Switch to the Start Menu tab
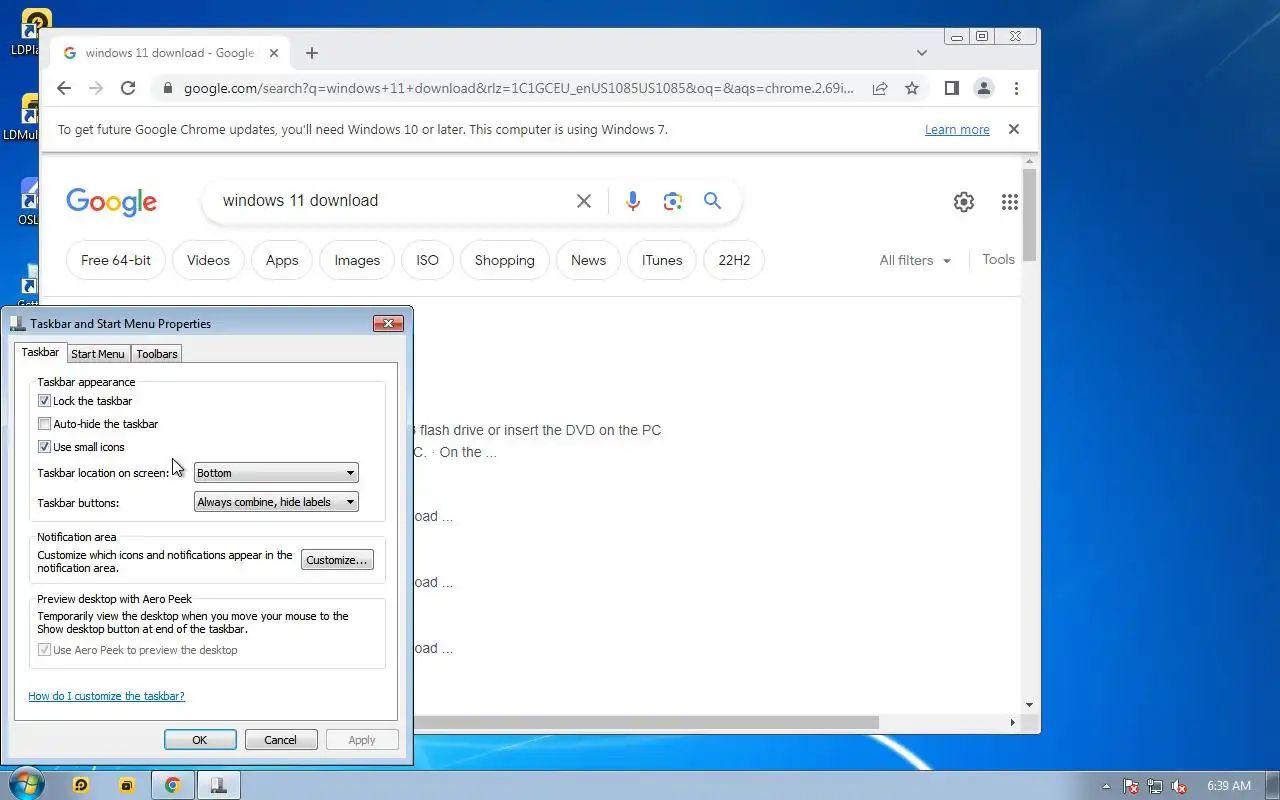Screen dimensions: 1280x800 pos(98,354)
